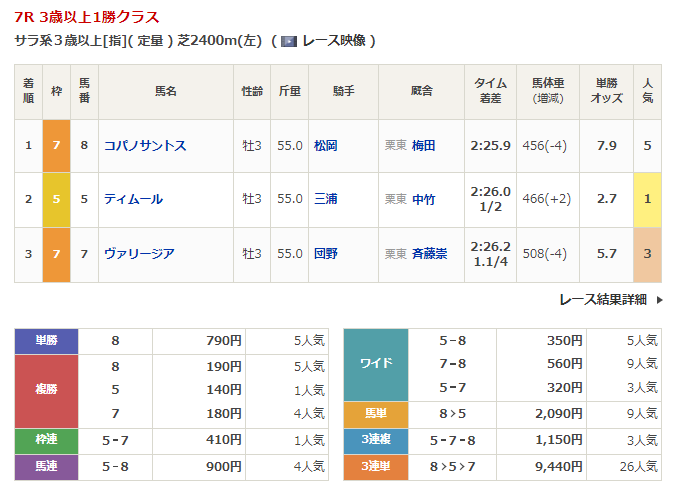Click jockey 松岡 link

click(325, 146)
